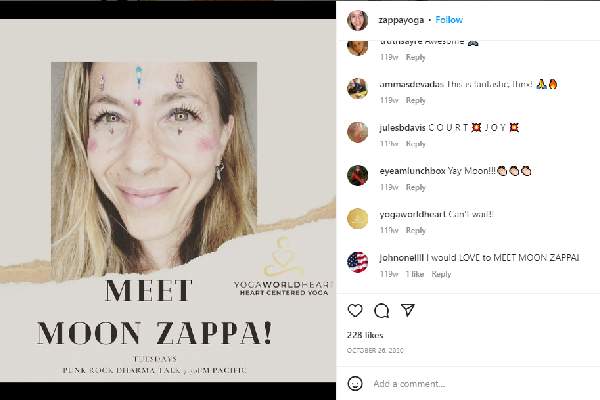
Task: Reply to eyeamlunchbox comment
Action: tap(416, 187)
